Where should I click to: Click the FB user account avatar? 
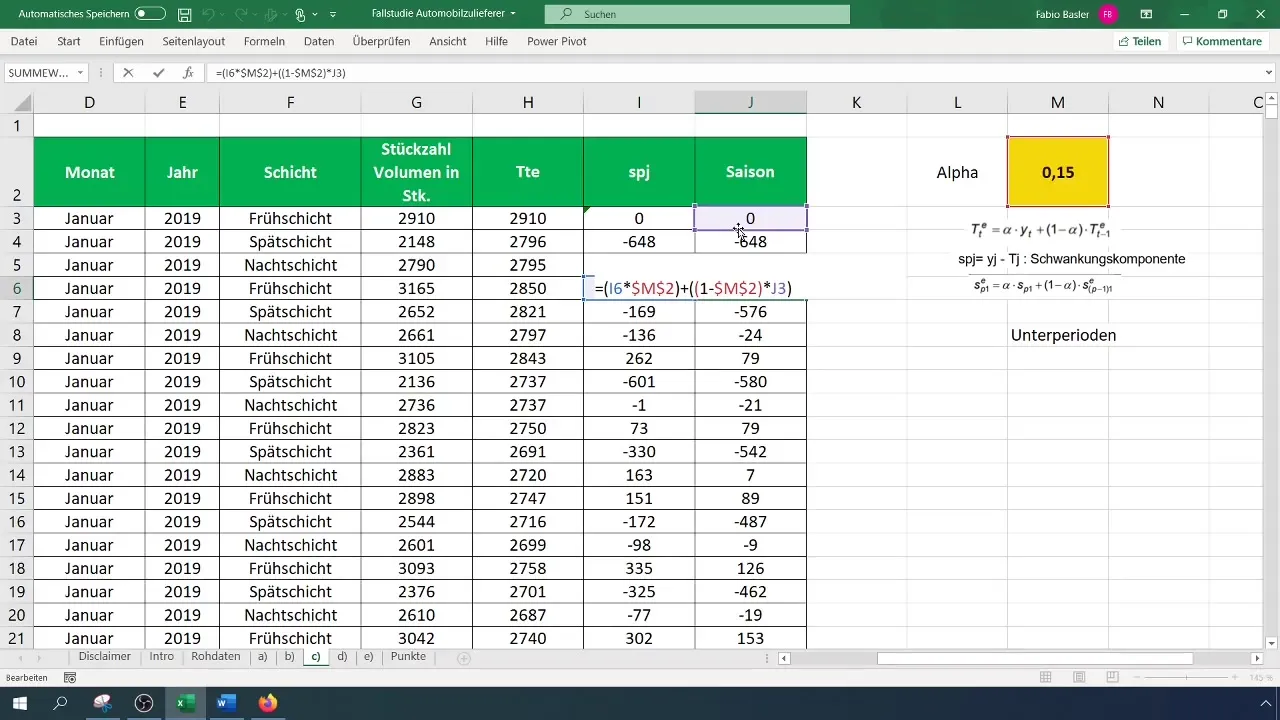click(x=1107, y=14)
